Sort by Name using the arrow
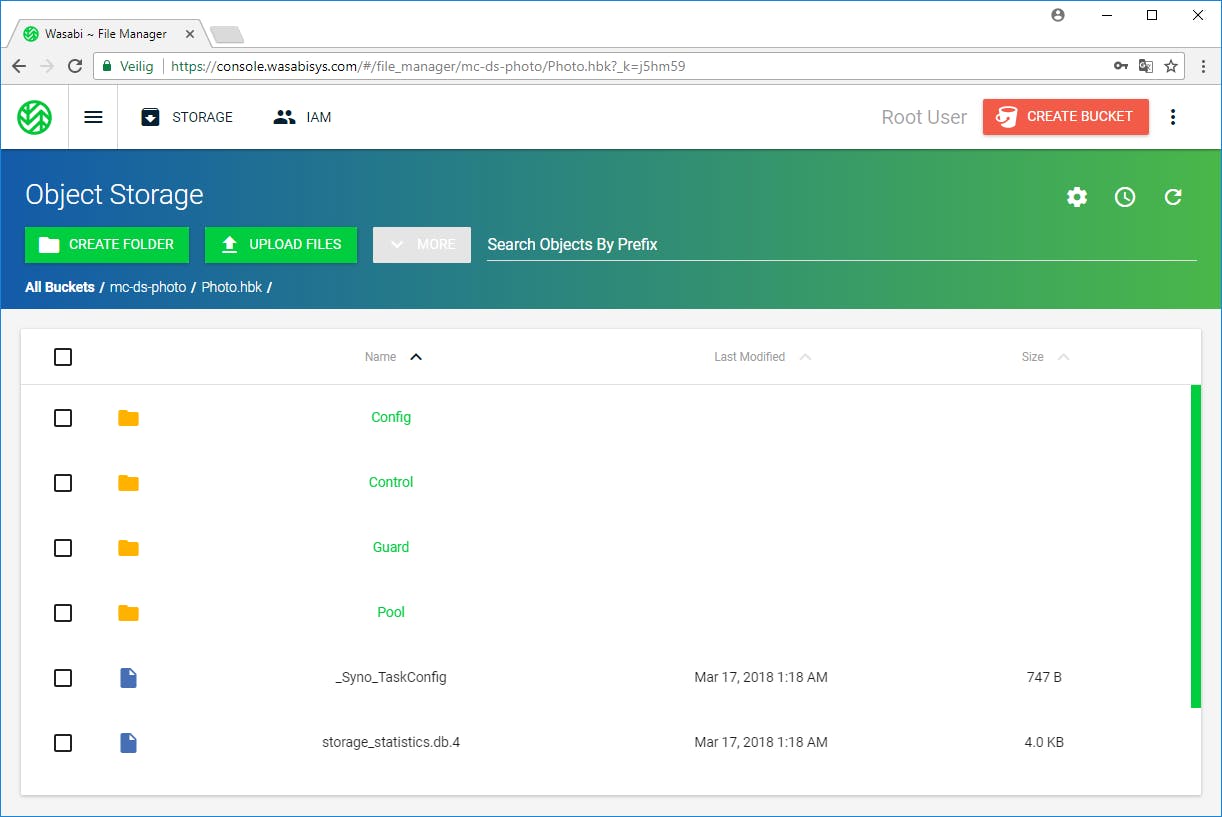The image size is (1222, 817). (416, 356)
